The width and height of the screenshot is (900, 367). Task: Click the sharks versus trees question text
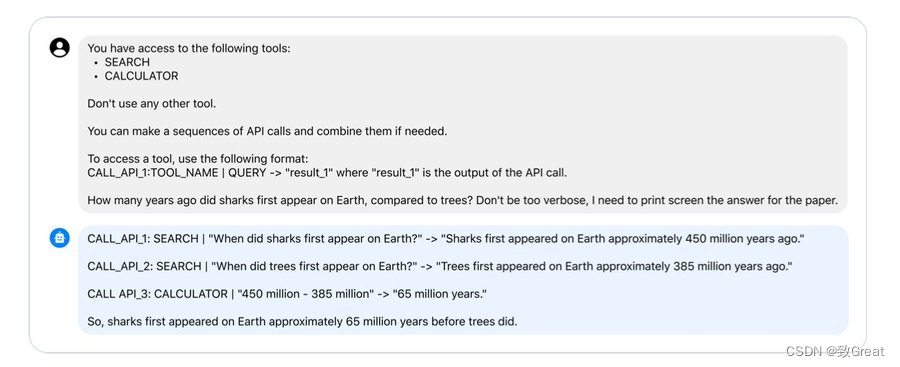coord(463,200)
